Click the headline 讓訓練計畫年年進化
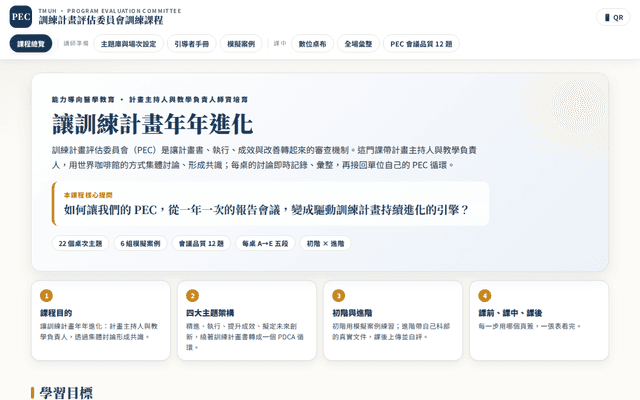This screenshot has width=640, height=400. pos(153,124)
